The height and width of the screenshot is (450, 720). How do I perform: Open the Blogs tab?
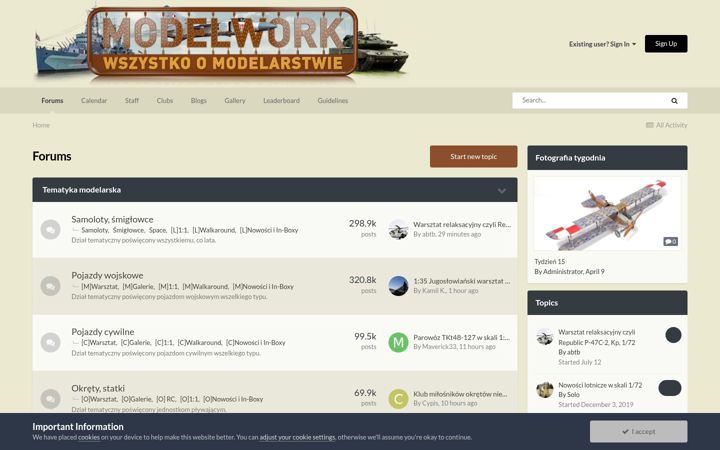click(199, 101)
